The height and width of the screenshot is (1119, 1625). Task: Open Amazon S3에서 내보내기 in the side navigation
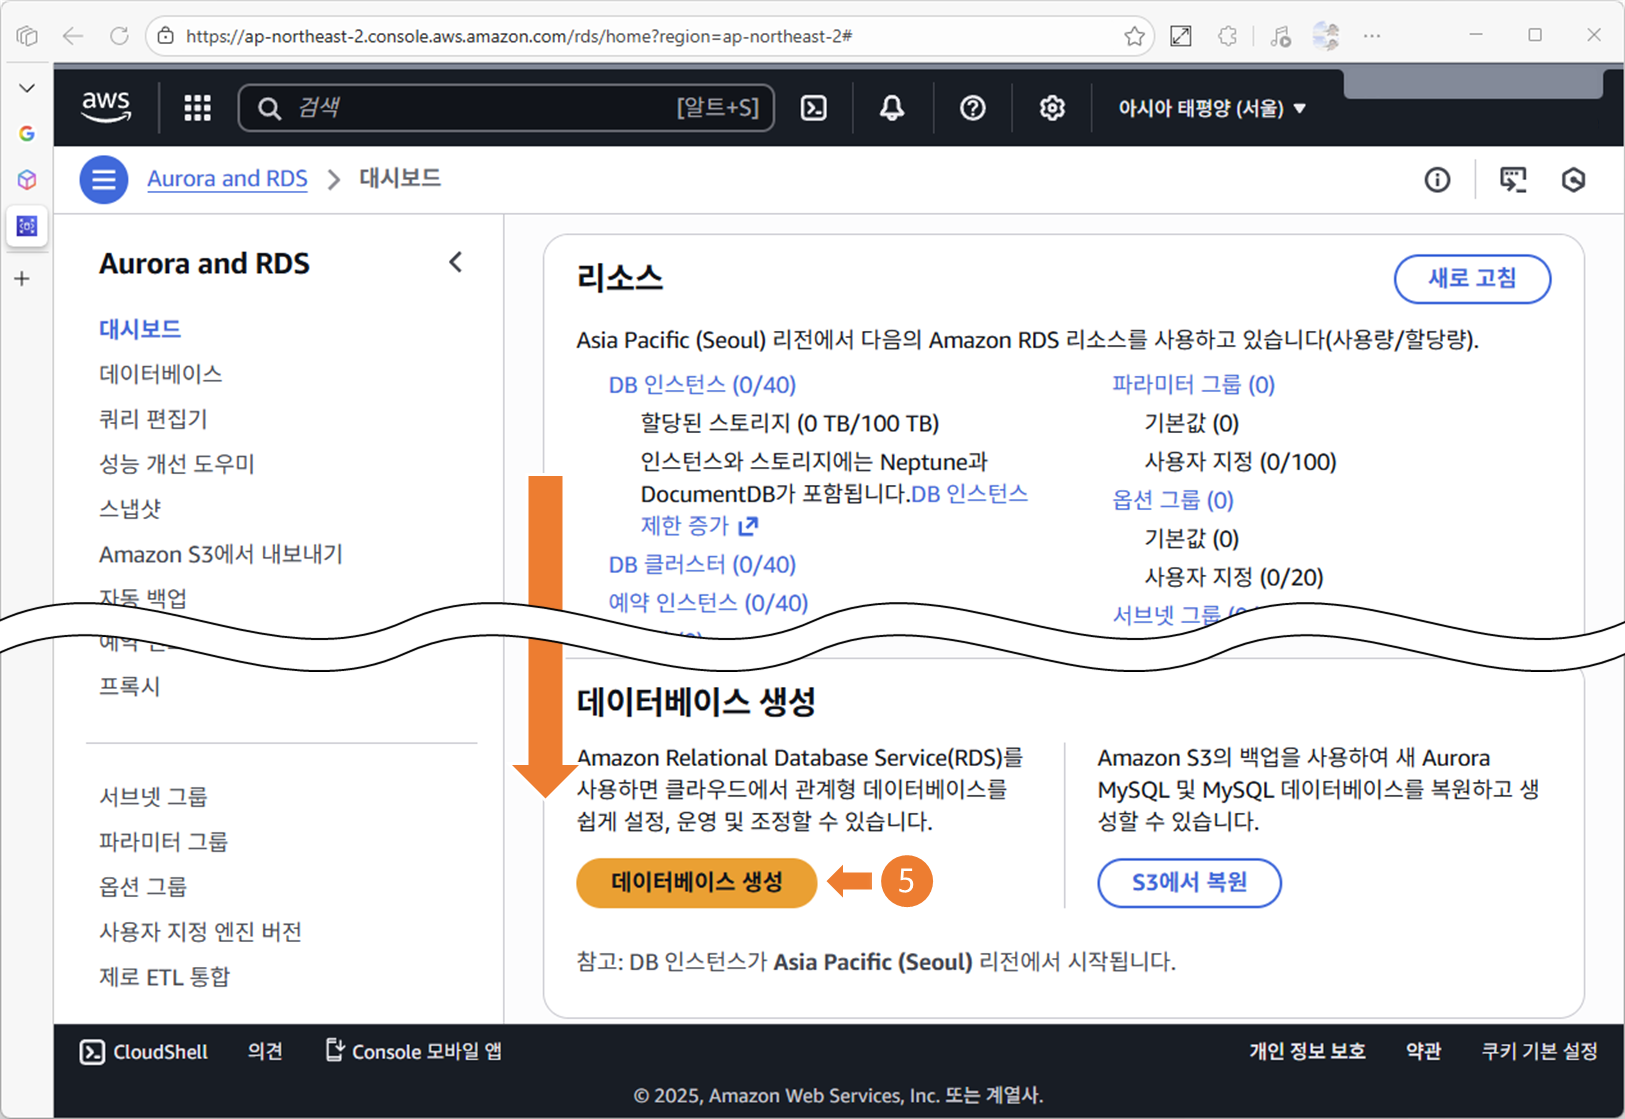click(221, 554)
